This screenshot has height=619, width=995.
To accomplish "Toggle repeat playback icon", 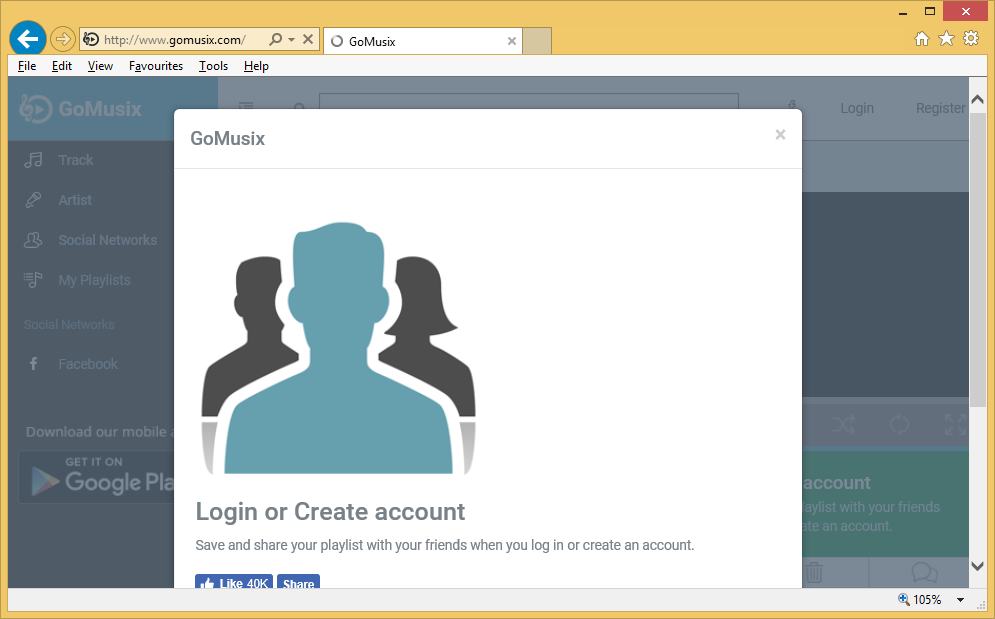I will (899, 424).
